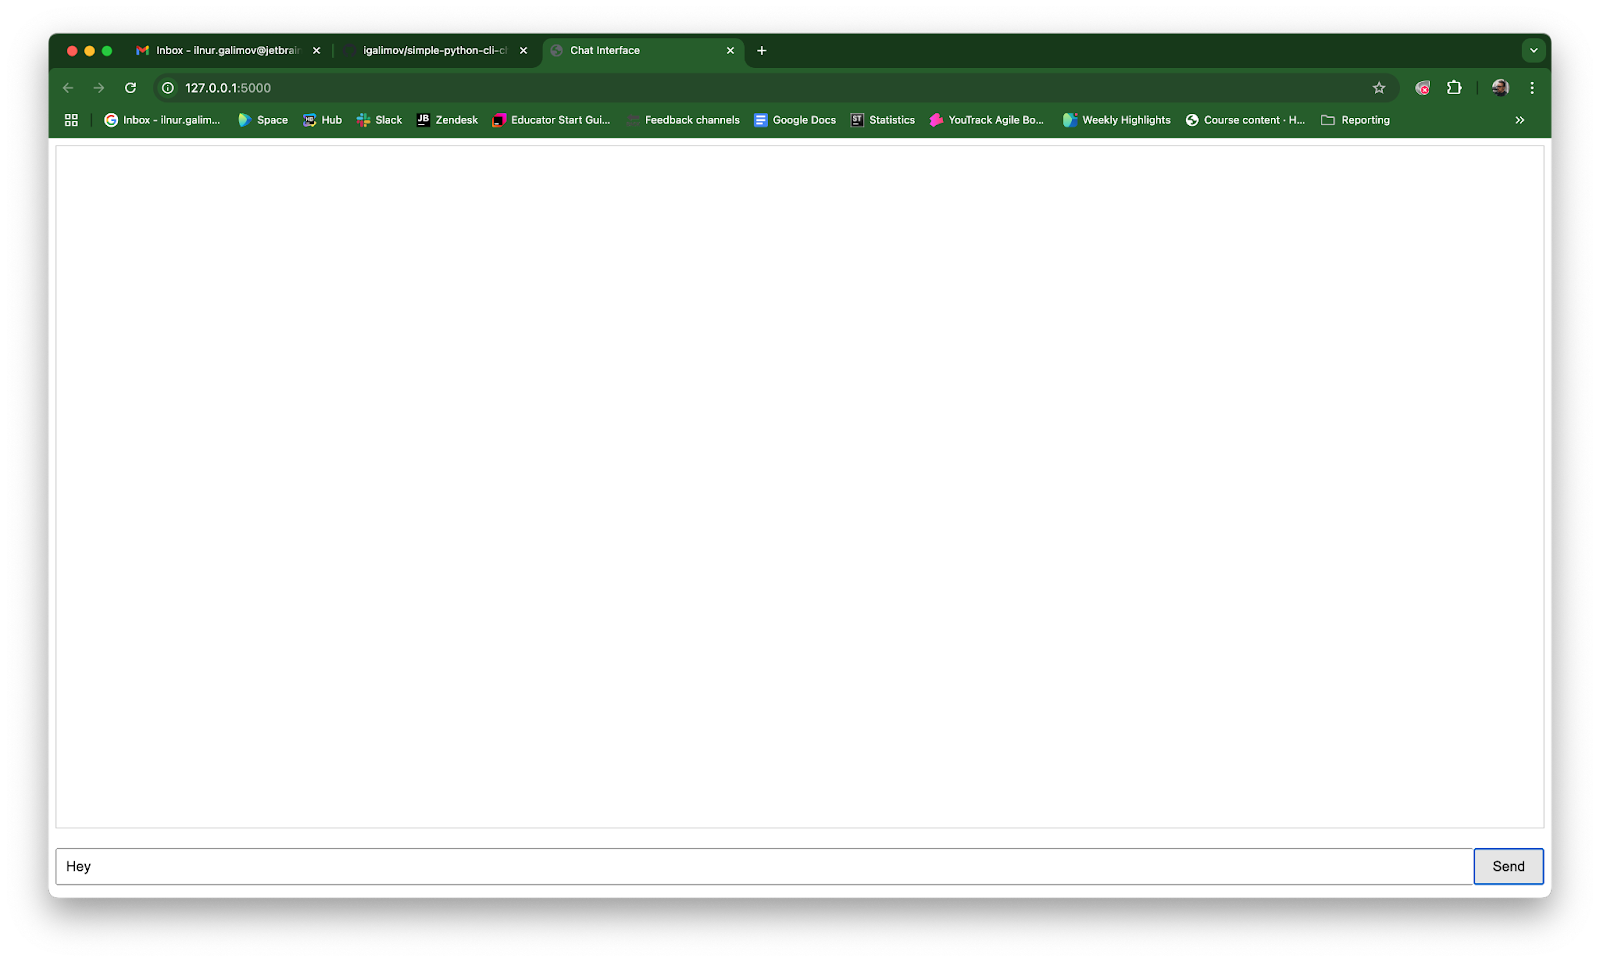
Task: Switch to the igalimov/simple-python-cli tab
Action: (434, 50)
